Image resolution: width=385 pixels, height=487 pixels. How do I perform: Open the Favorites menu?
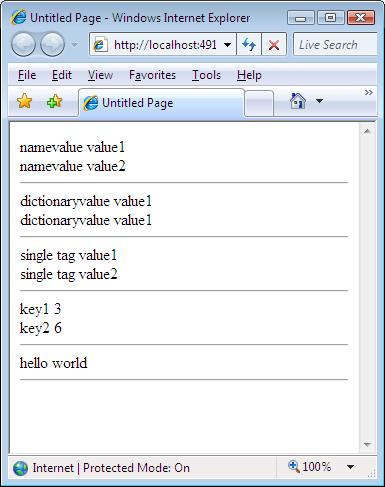tap(152, 75)
